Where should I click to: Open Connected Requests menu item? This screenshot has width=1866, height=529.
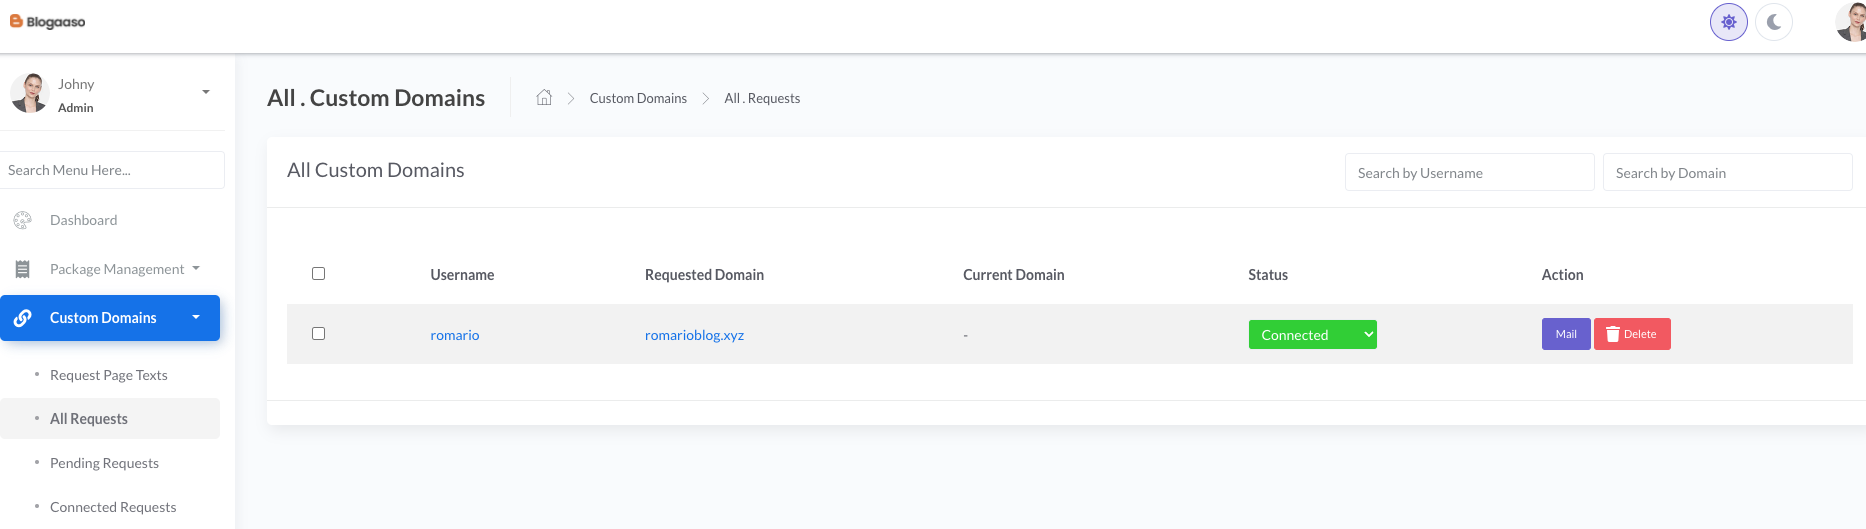(113, 507)
